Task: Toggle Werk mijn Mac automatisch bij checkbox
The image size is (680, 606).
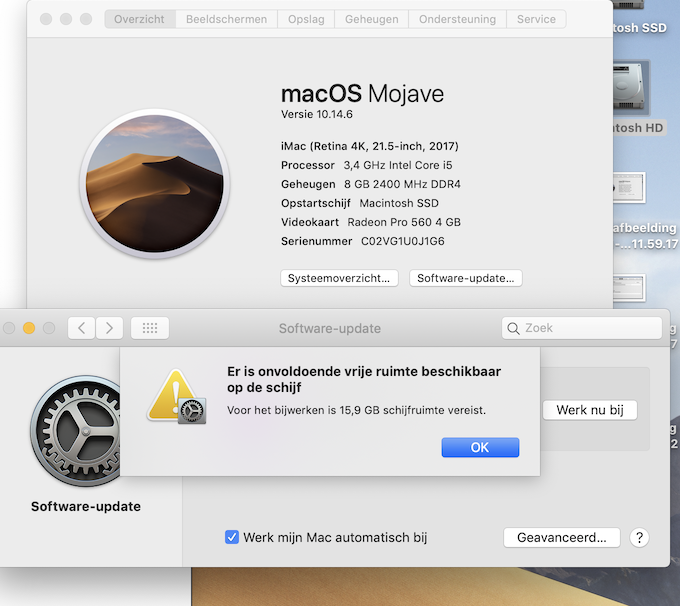Action: coord(232,537)
